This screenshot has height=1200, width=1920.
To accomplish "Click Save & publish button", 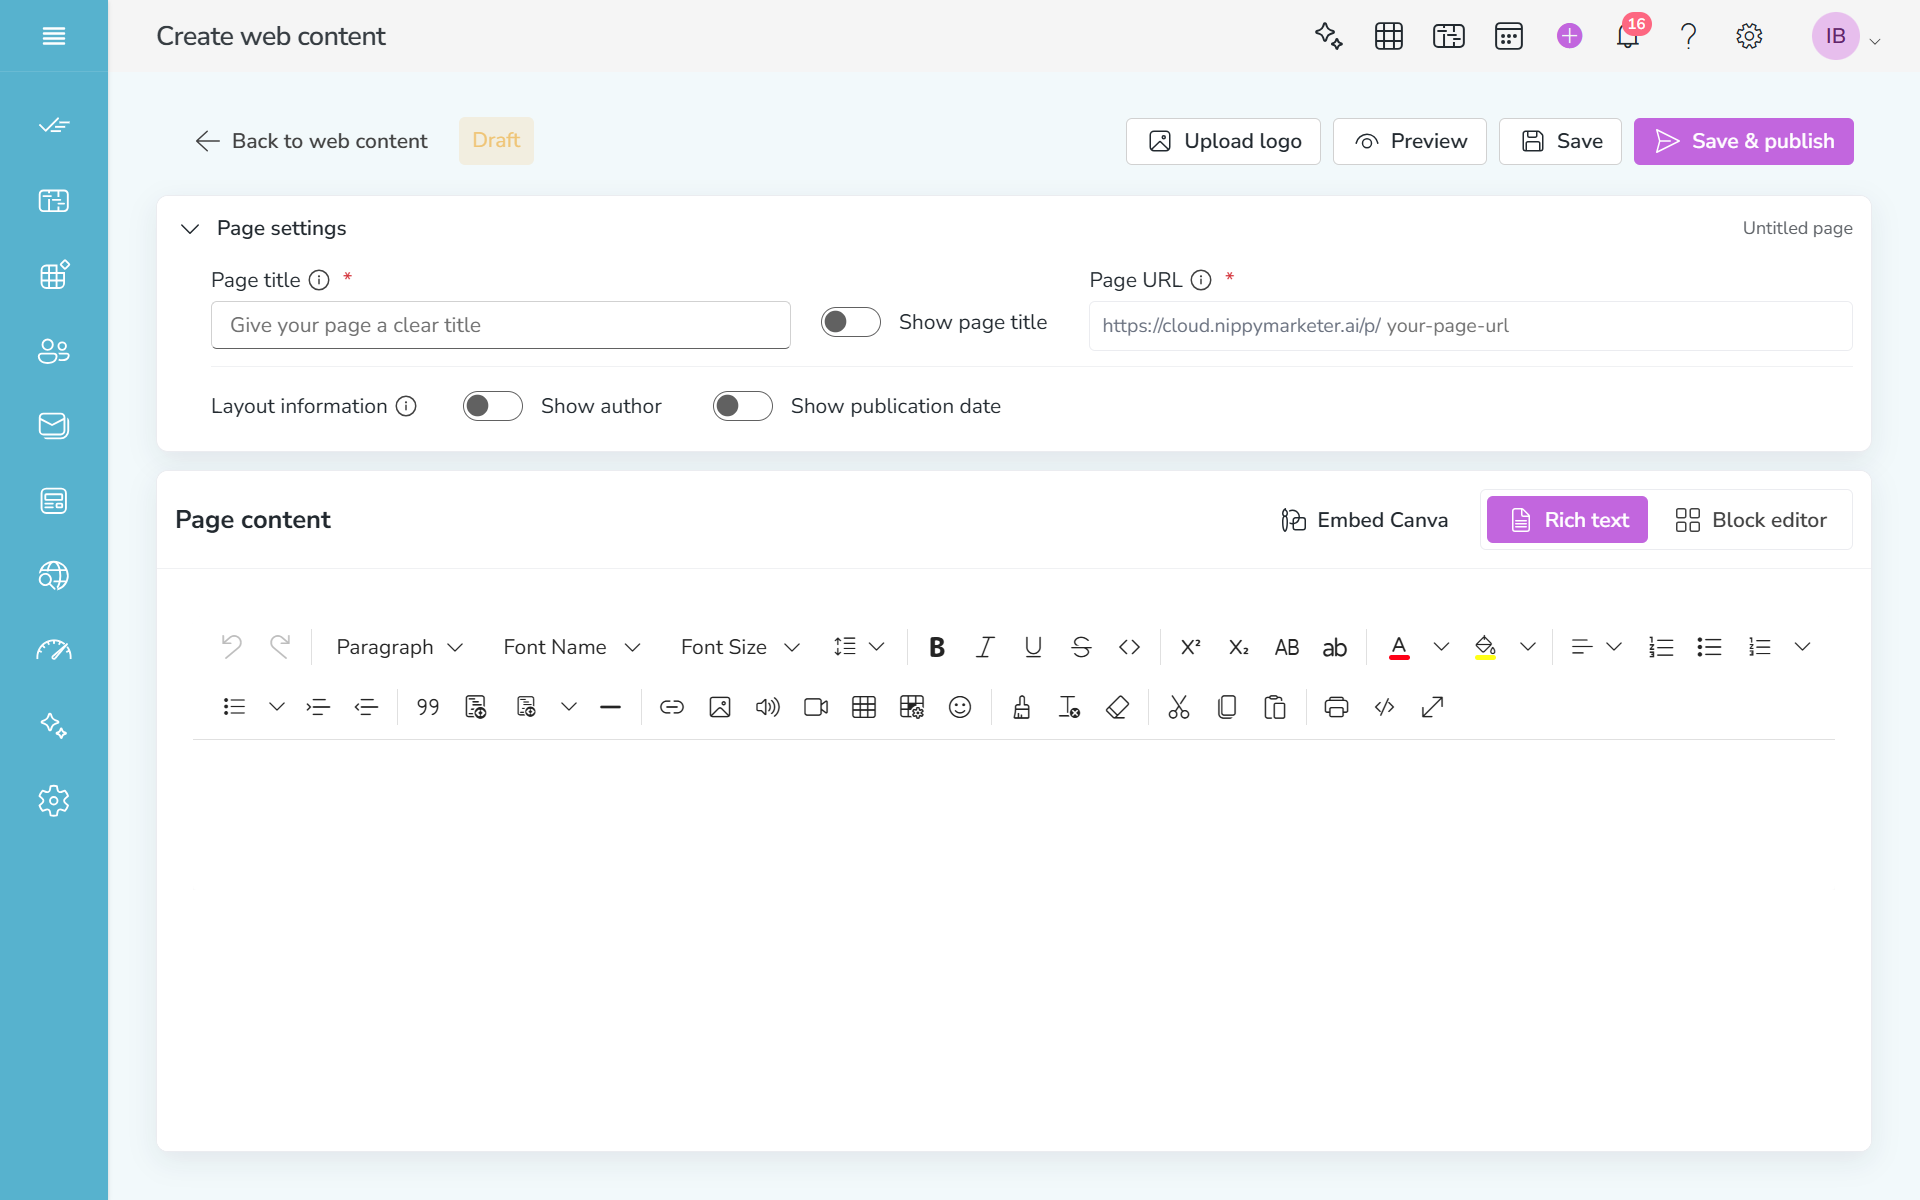I will coord(1743,141).
